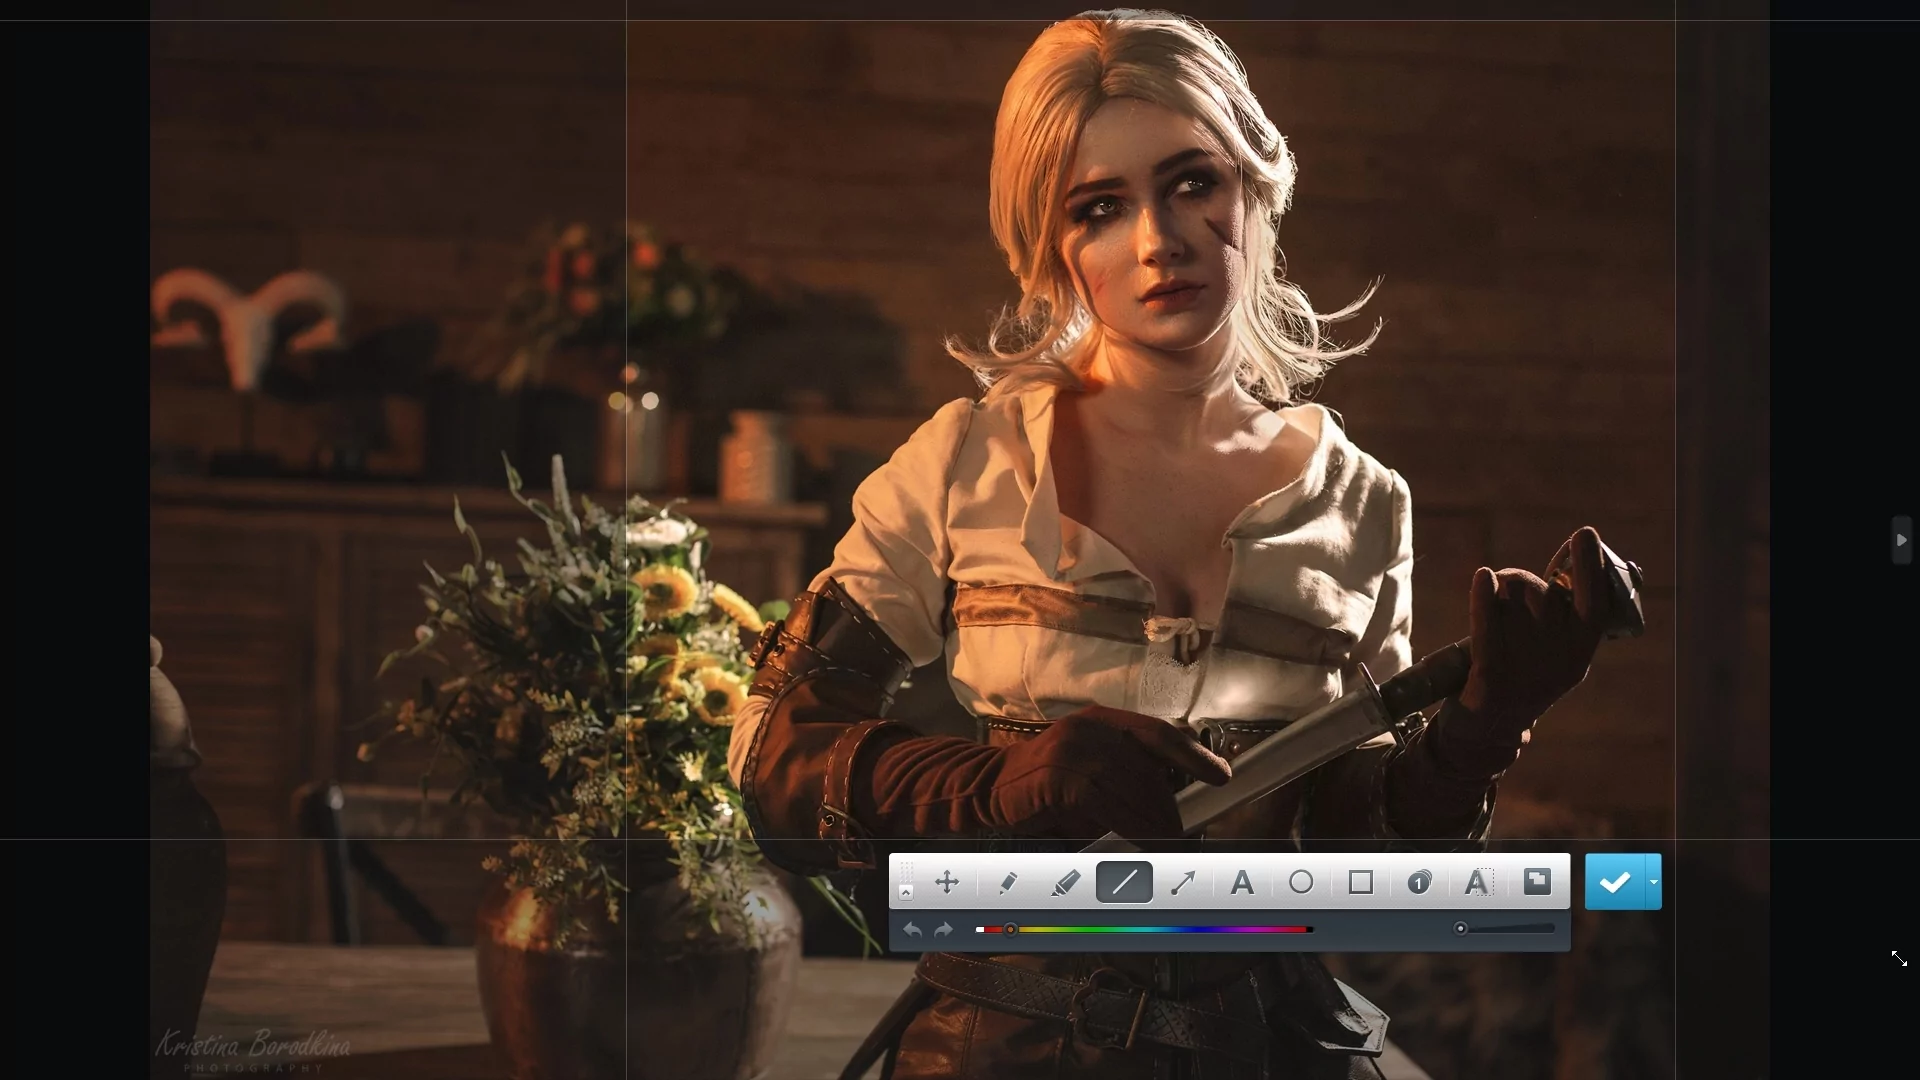Image resolution: width=1920 pixels, height=1080 pixels.
Task: Select the Arrow tool
Action: (x=1184, y=882)
